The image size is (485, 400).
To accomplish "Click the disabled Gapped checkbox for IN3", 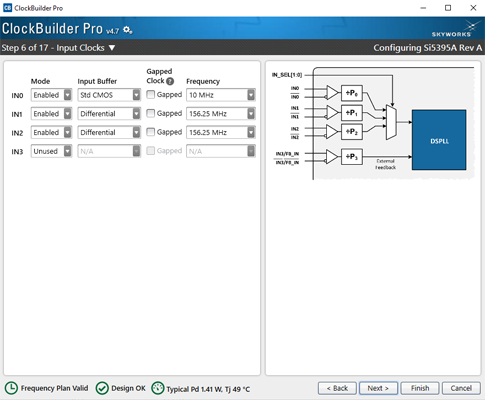I will point(151,151).
